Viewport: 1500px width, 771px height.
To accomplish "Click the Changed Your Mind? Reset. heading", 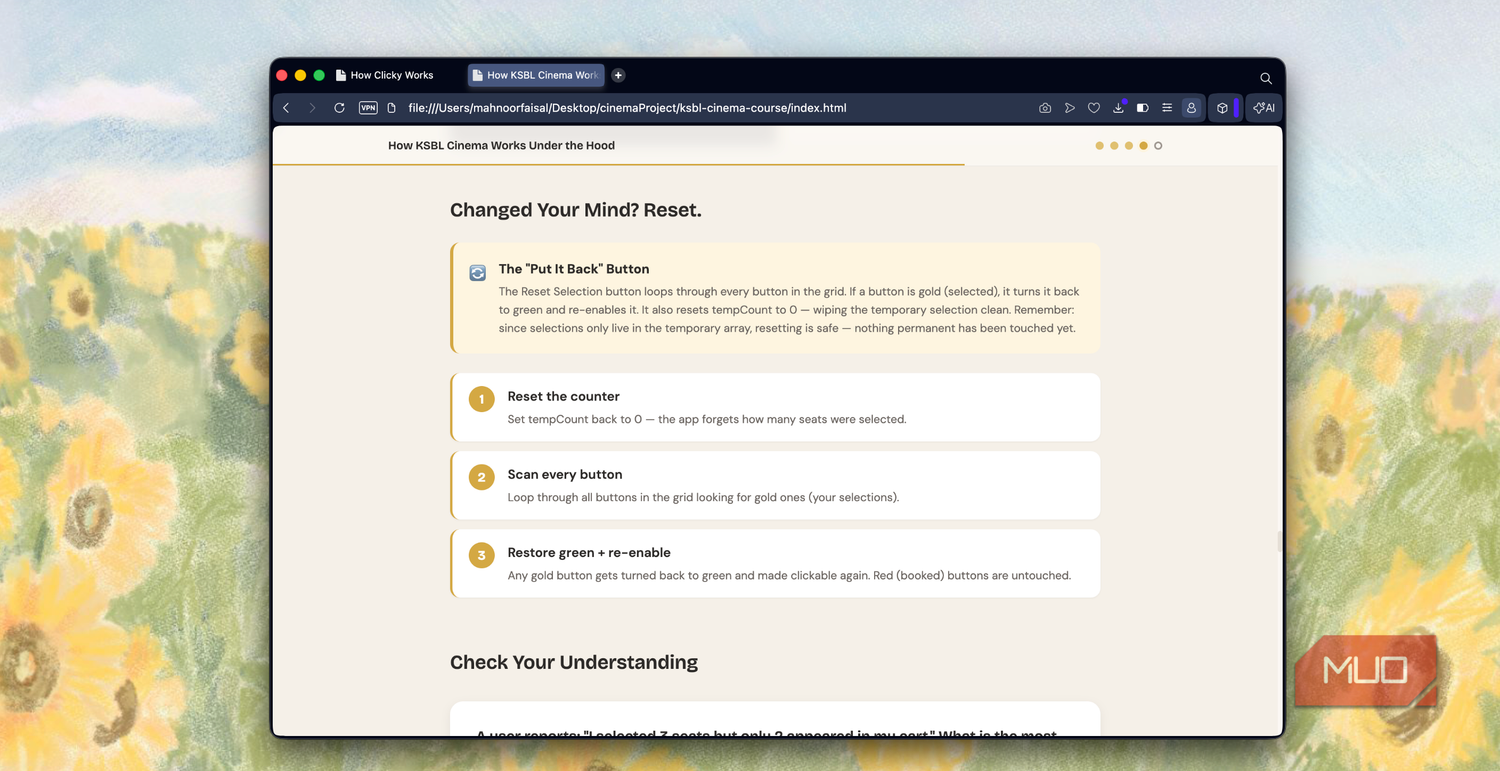I will click(576, 210).
